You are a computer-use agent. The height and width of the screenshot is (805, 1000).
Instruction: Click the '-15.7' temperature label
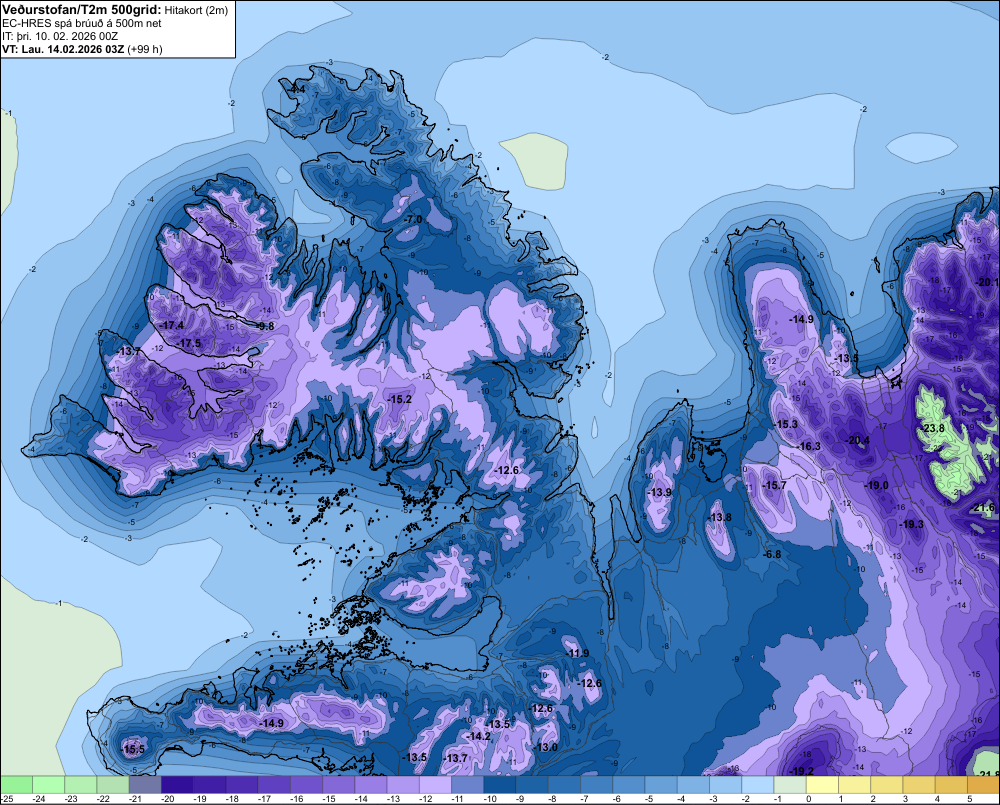[x=774, y=485]
